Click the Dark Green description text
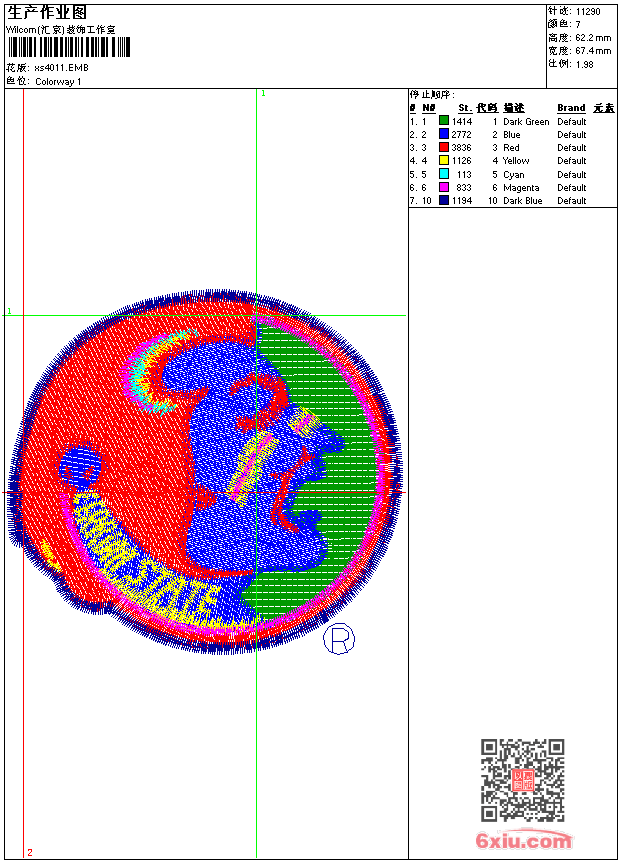The width and height of the screenshot is (620, 860). point(526,122)
